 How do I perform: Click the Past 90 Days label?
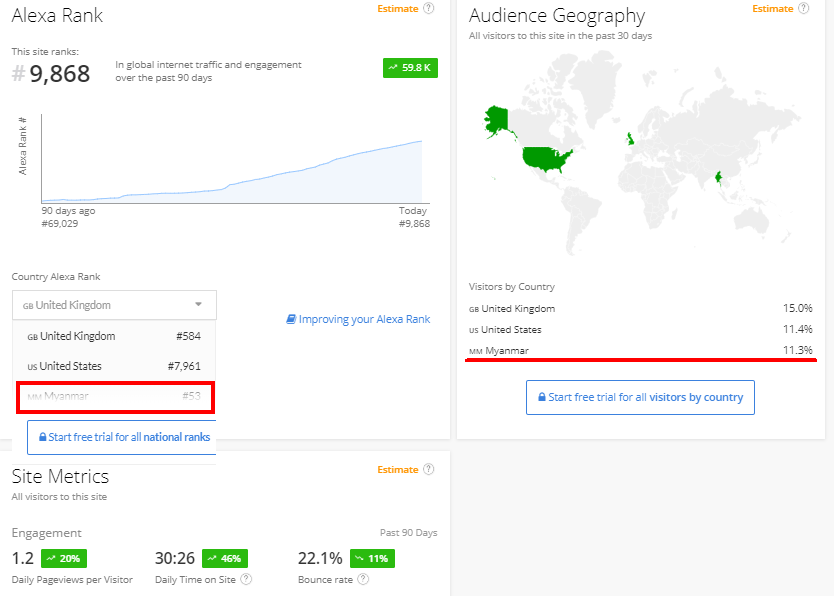tap(408, 533)
